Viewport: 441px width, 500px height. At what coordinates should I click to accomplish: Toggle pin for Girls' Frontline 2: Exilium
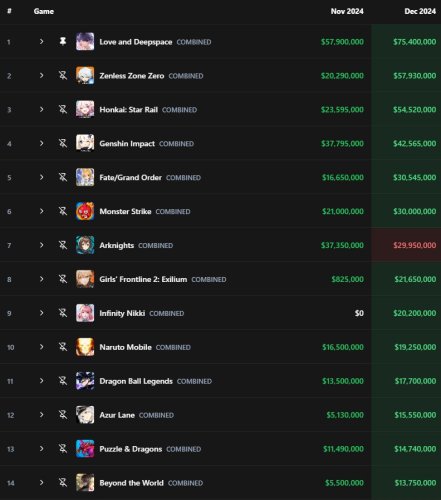[63, 279]
